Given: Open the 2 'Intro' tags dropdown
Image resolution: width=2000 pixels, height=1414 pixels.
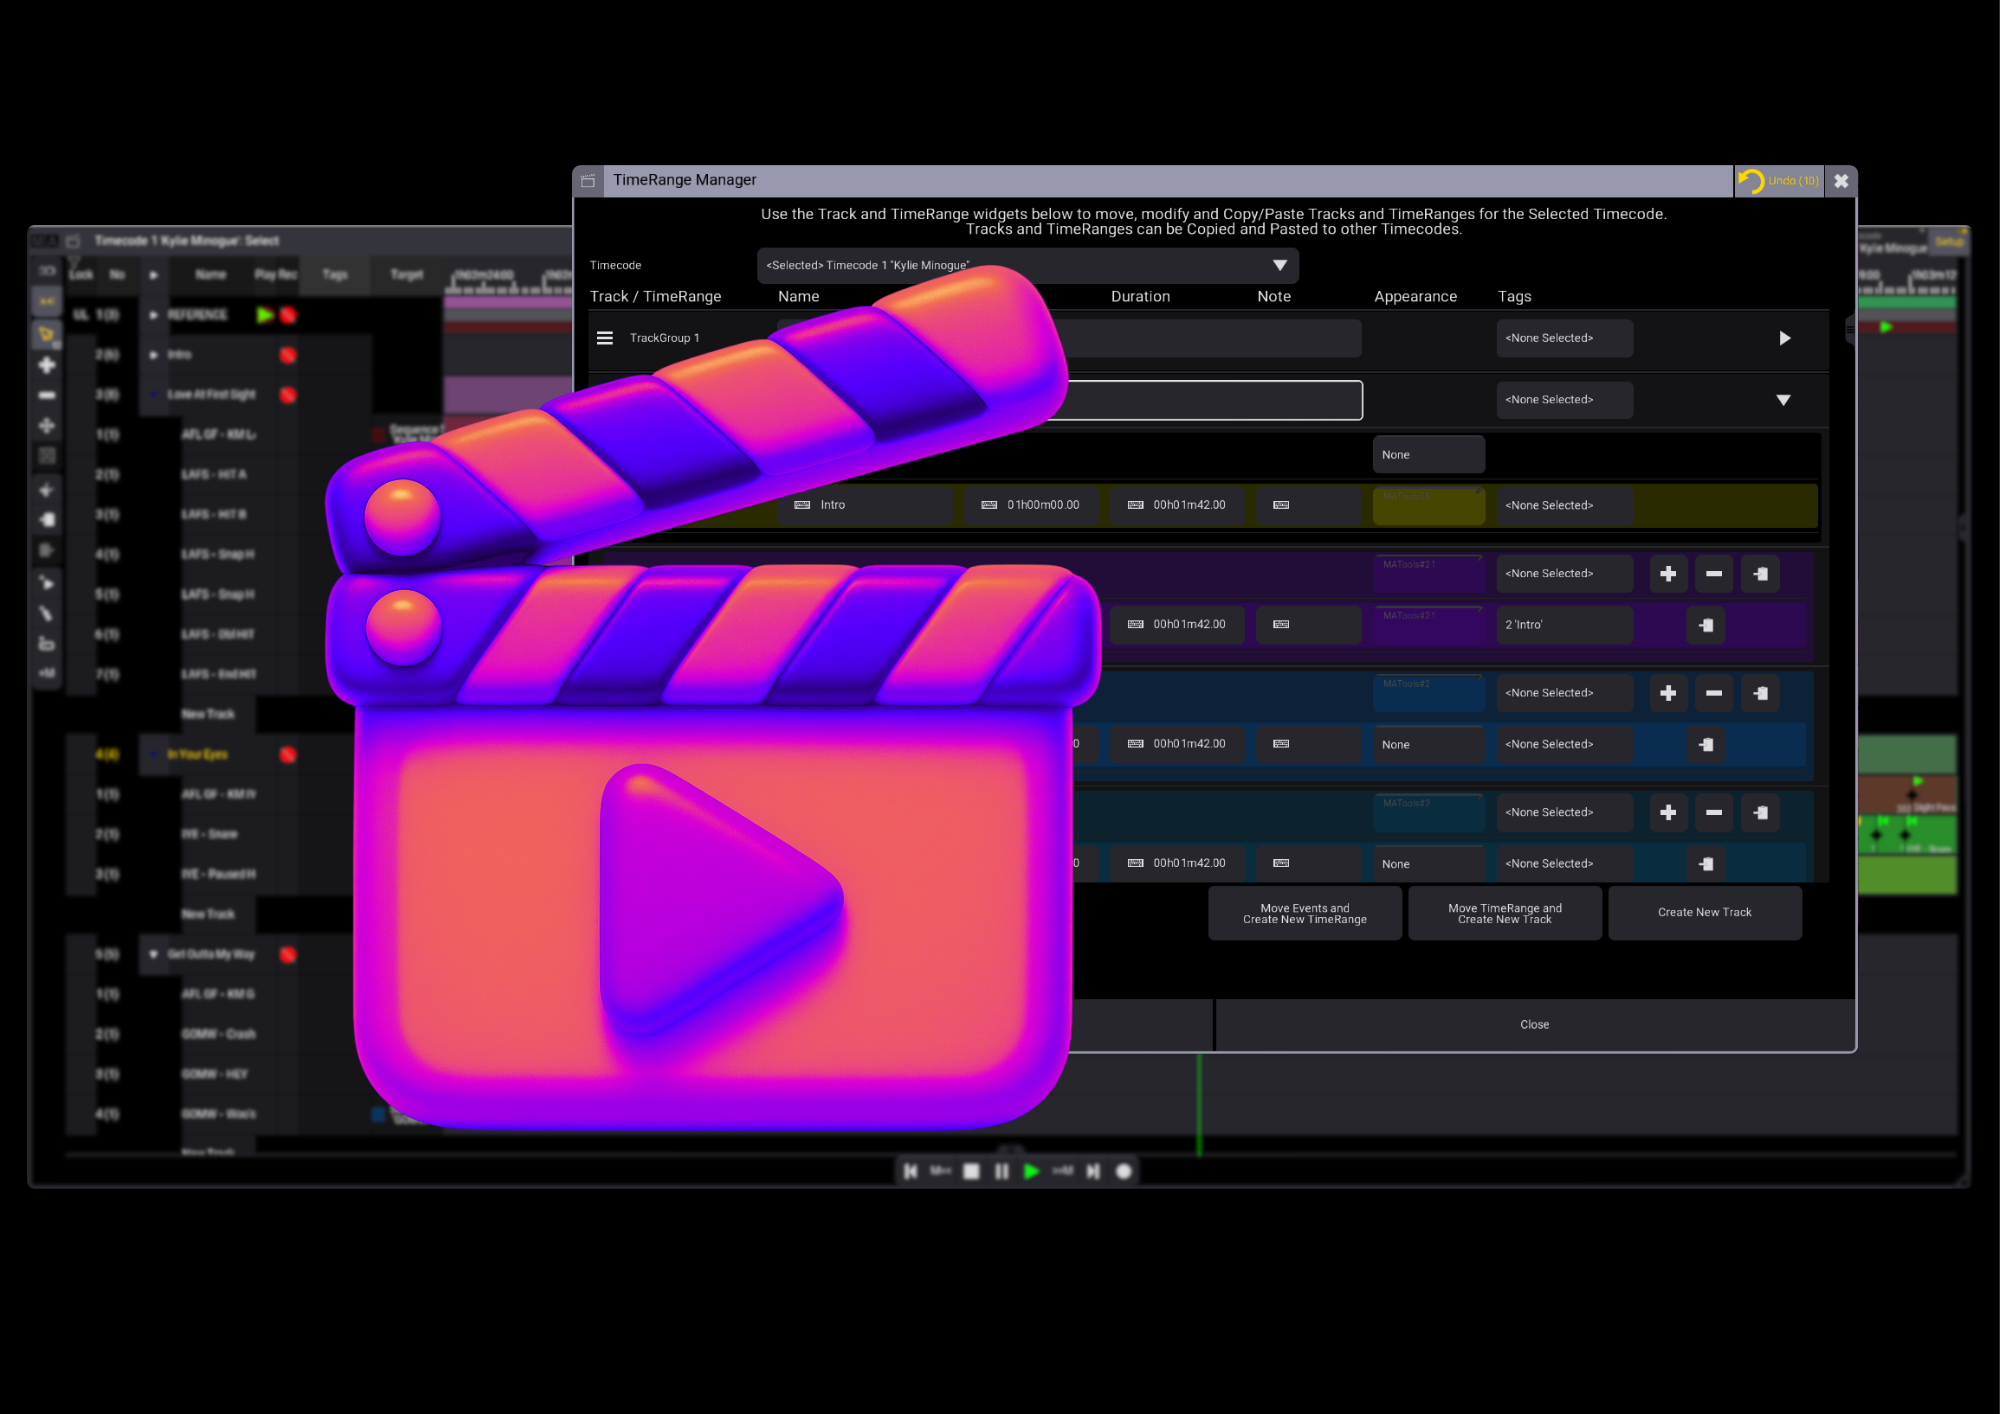Looking at the screenshot, I should pyautogui.click(x=1565, y=625).
